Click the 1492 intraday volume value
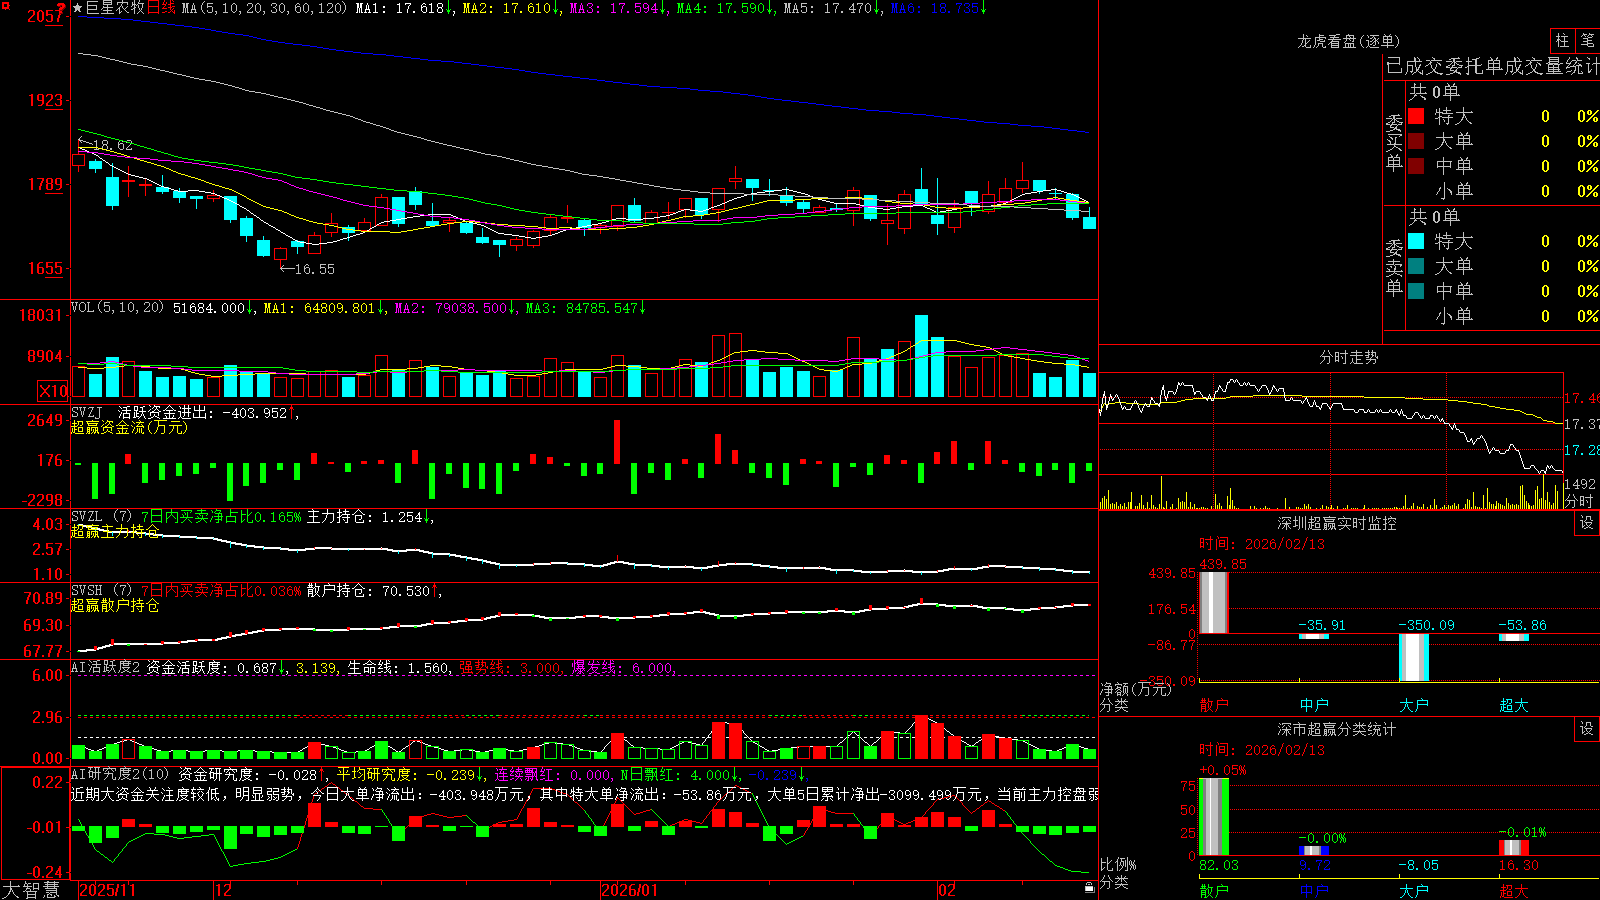 (x=1581, y=484)
